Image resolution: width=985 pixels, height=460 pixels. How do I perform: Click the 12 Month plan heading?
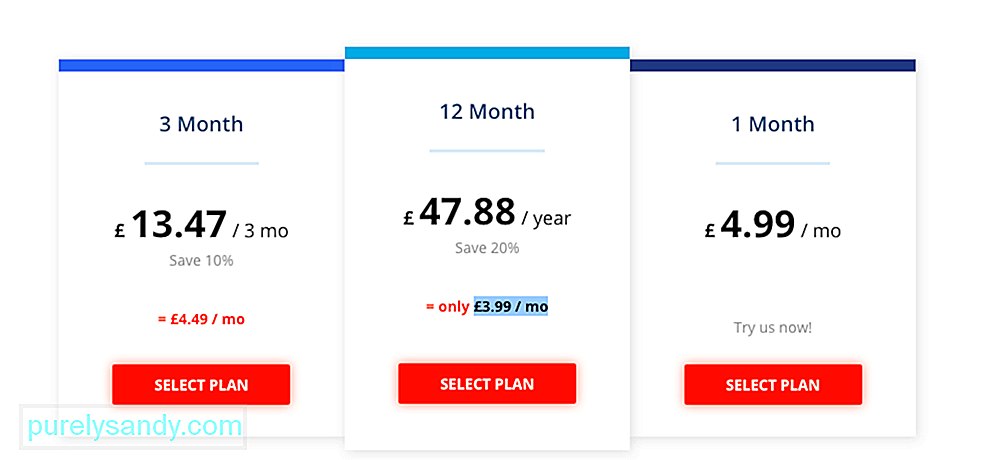[487, 111]
